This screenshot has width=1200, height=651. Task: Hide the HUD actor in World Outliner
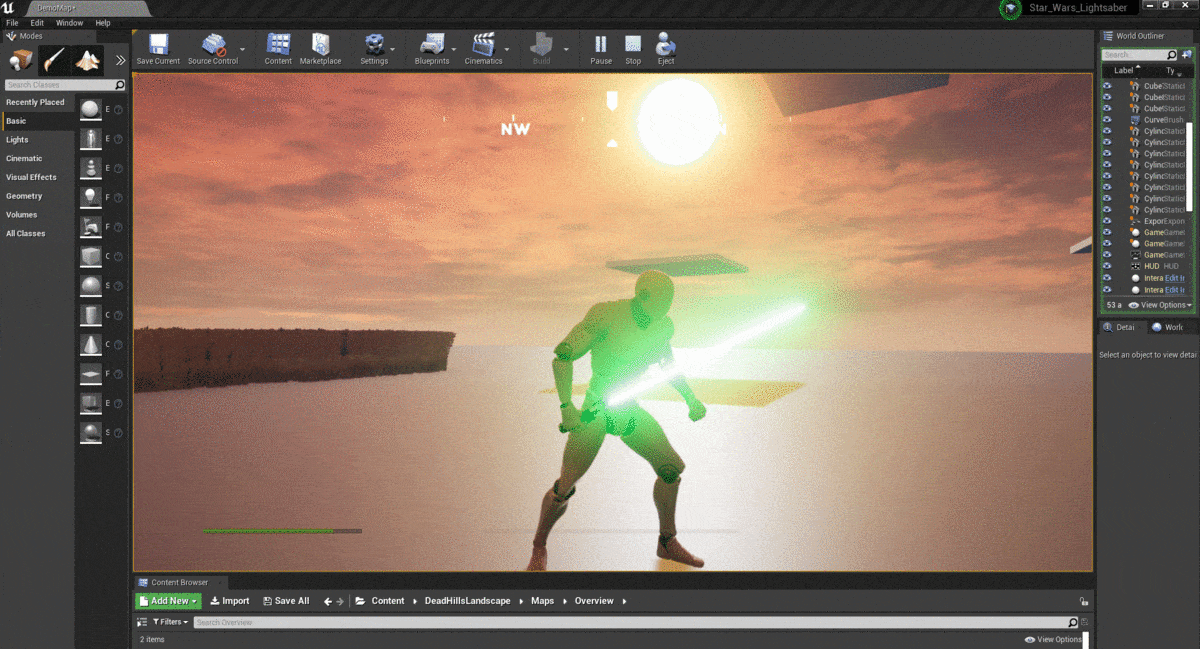coord(1105,266)
